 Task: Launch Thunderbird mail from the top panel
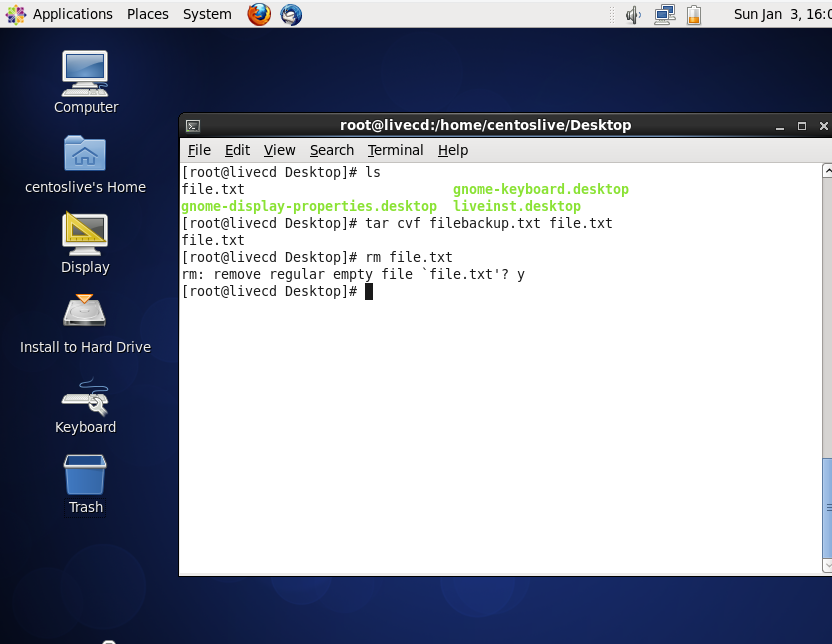coord(291,14)
